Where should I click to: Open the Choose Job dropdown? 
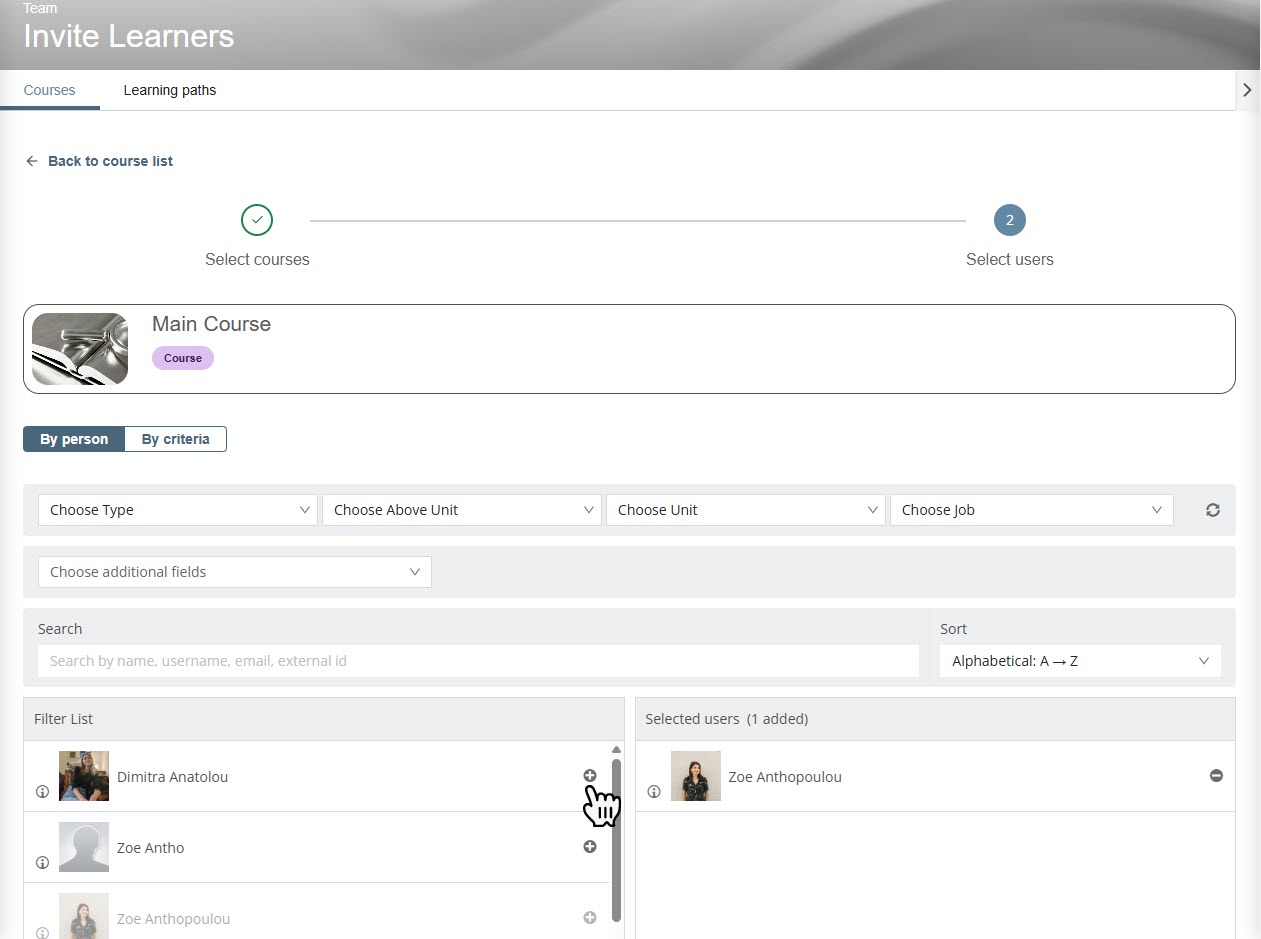click(1031, 510)
